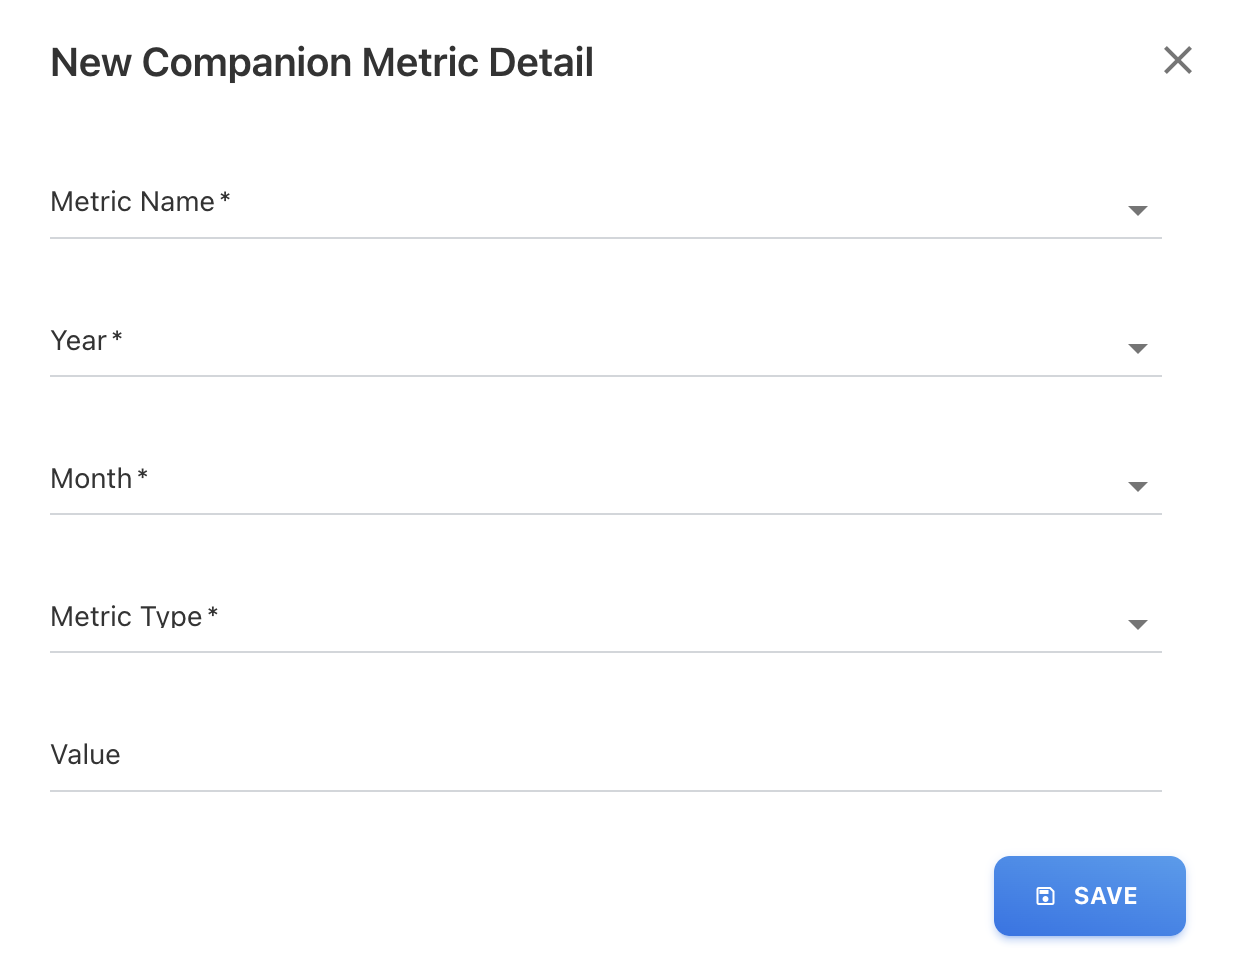Click the floppy disk icon on Save
The image size is (1240, 974).
pos(1045,896)
